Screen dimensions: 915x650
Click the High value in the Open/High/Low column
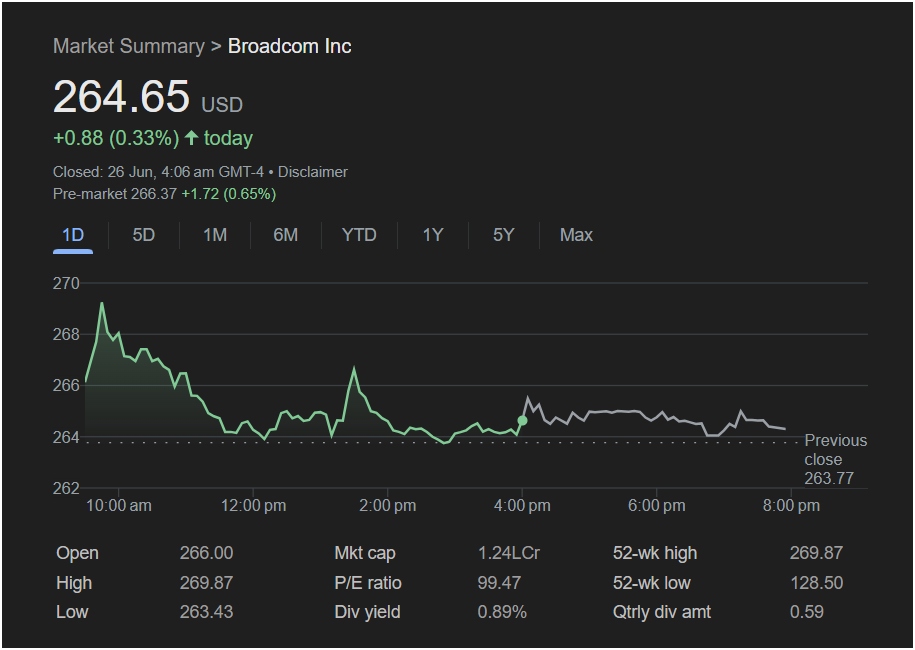pyautogui.click(x=207, y=583)
